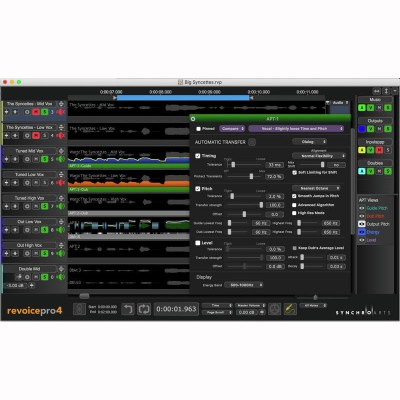Click track height handle on Synettes Mid Vox

coord(61,104)
